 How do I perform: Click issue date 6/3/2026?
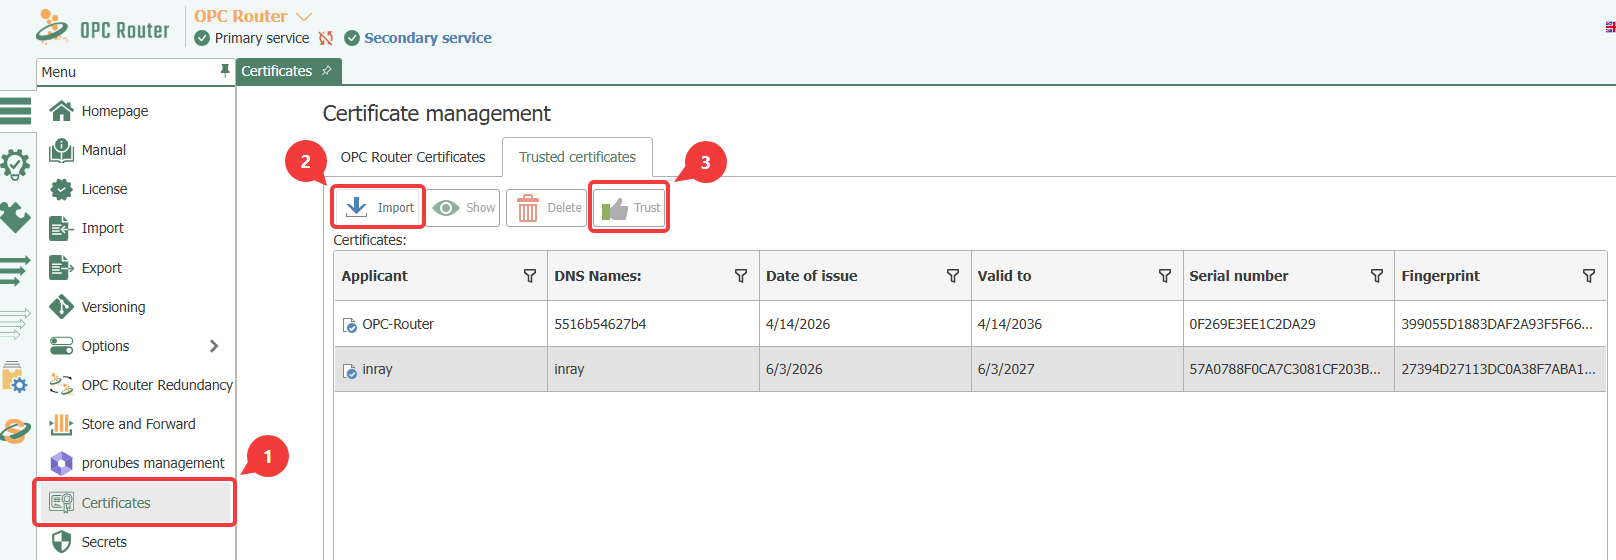point(794,369)
